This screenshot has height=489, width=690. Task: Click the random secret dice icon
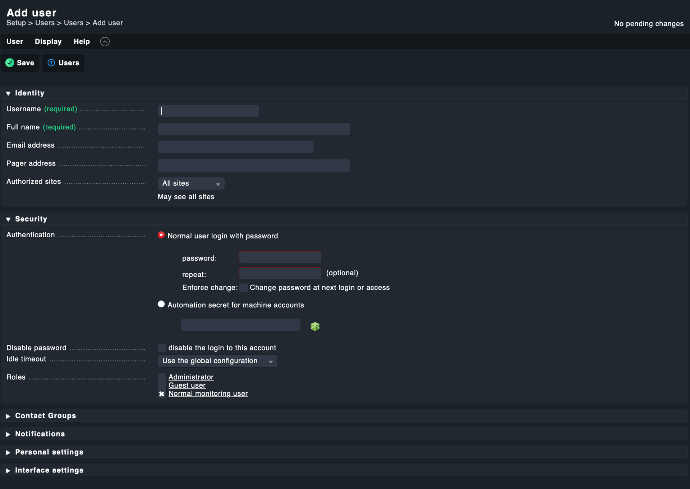315,326
